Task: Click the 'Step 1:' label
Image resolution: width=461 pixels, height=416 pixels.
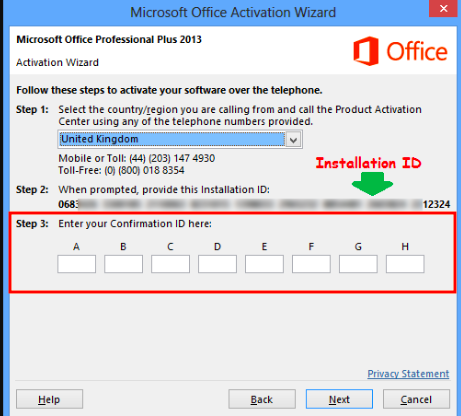Action: pyautogui.click(x=32, y=109)
